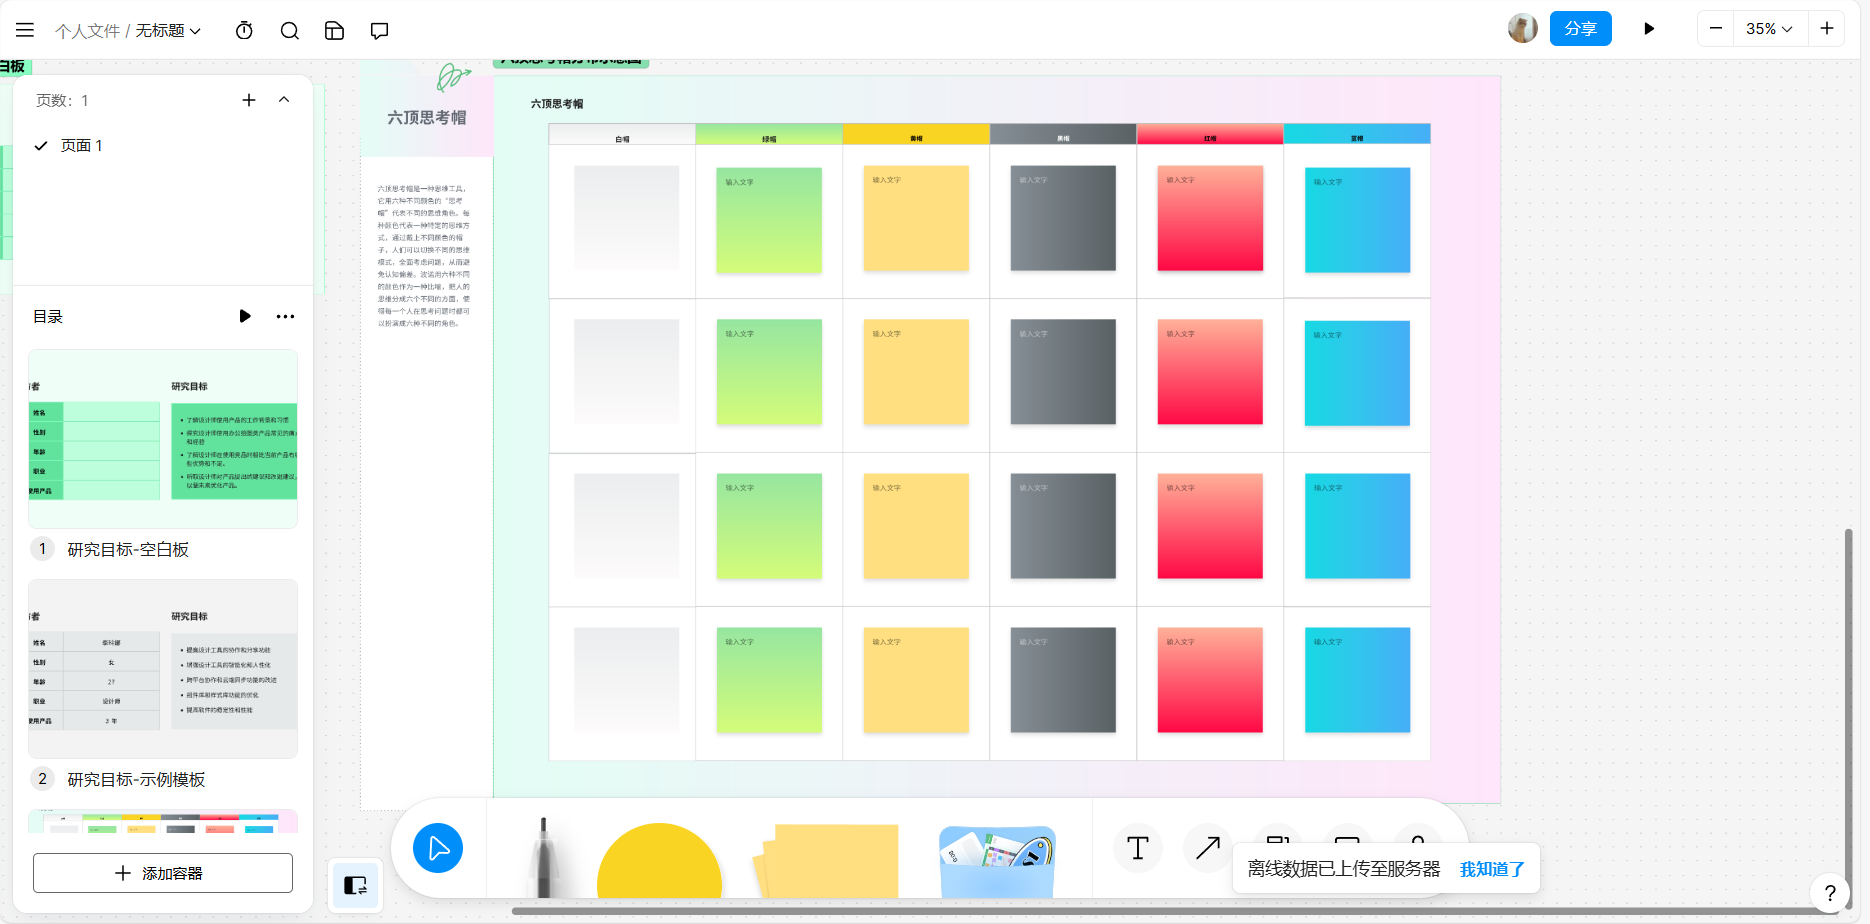Select the cursor pointer tool
Viewport: 1870px width, 924px height.
(438, 848)
